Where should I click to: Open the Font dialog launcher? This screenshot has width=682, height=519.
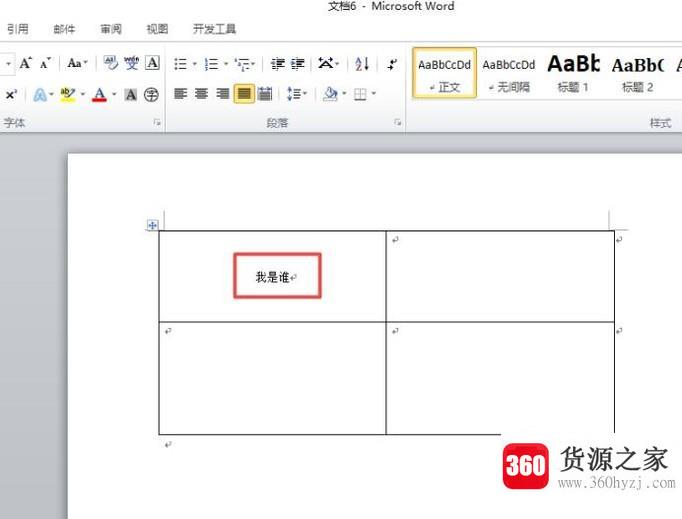pos(157,123)
